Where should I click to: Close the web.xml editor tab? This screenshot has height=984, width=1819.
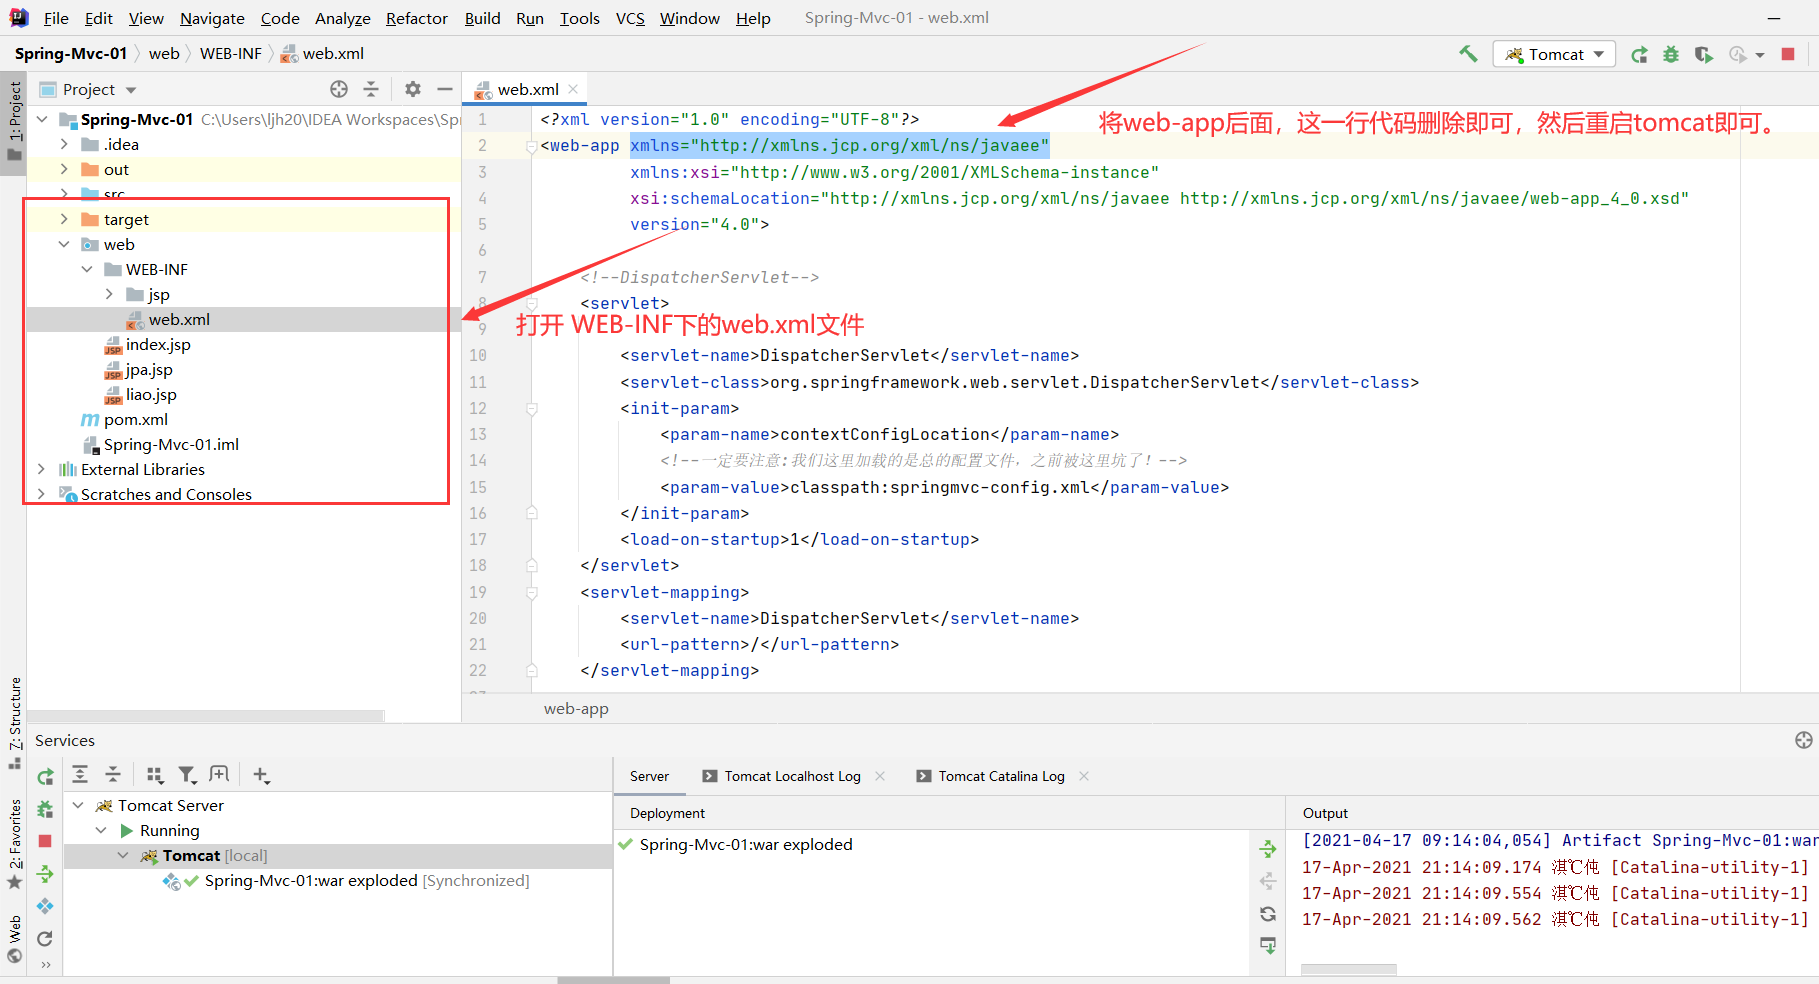573,89
